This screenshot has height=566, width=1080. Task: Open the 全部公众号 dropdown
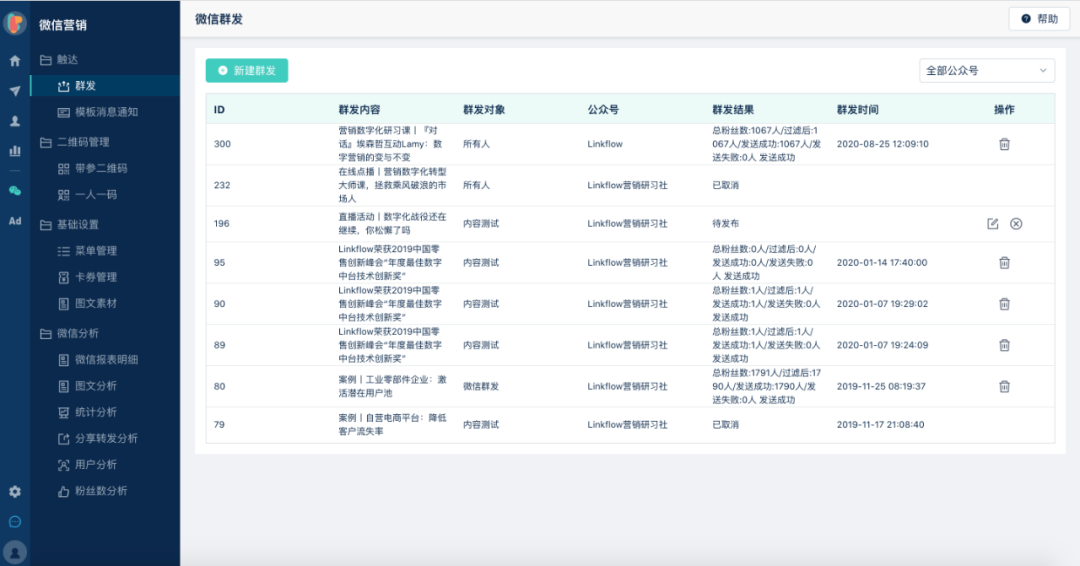(986, 70)
